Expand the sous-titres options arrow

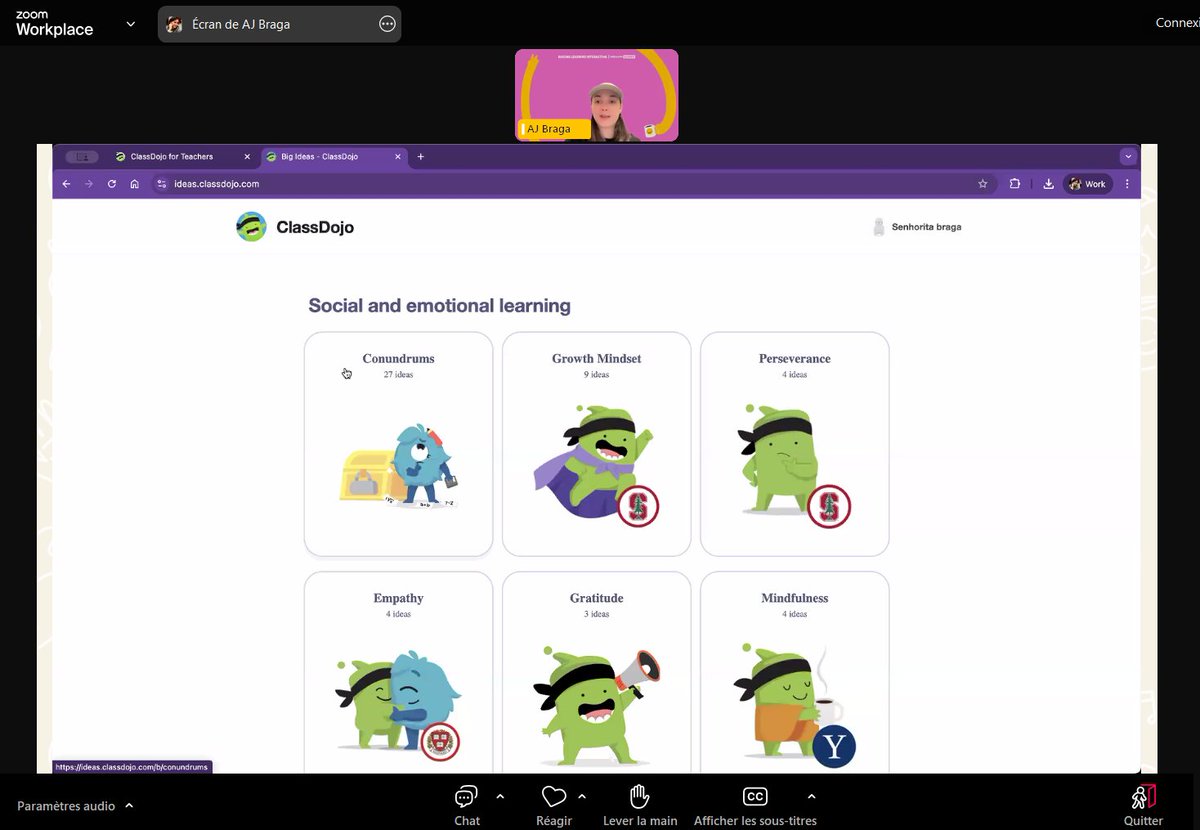[x=811, y=797]
